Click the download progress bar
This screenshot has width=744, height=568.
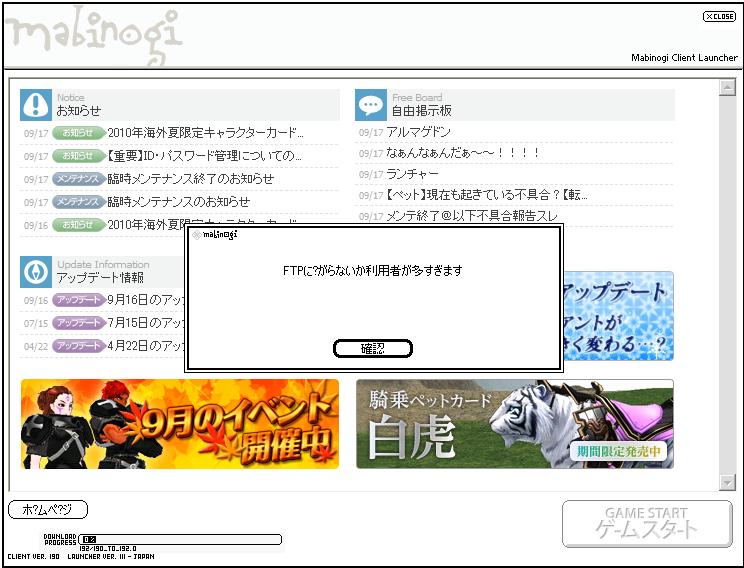pyautogui.click(x=180, y=540)
